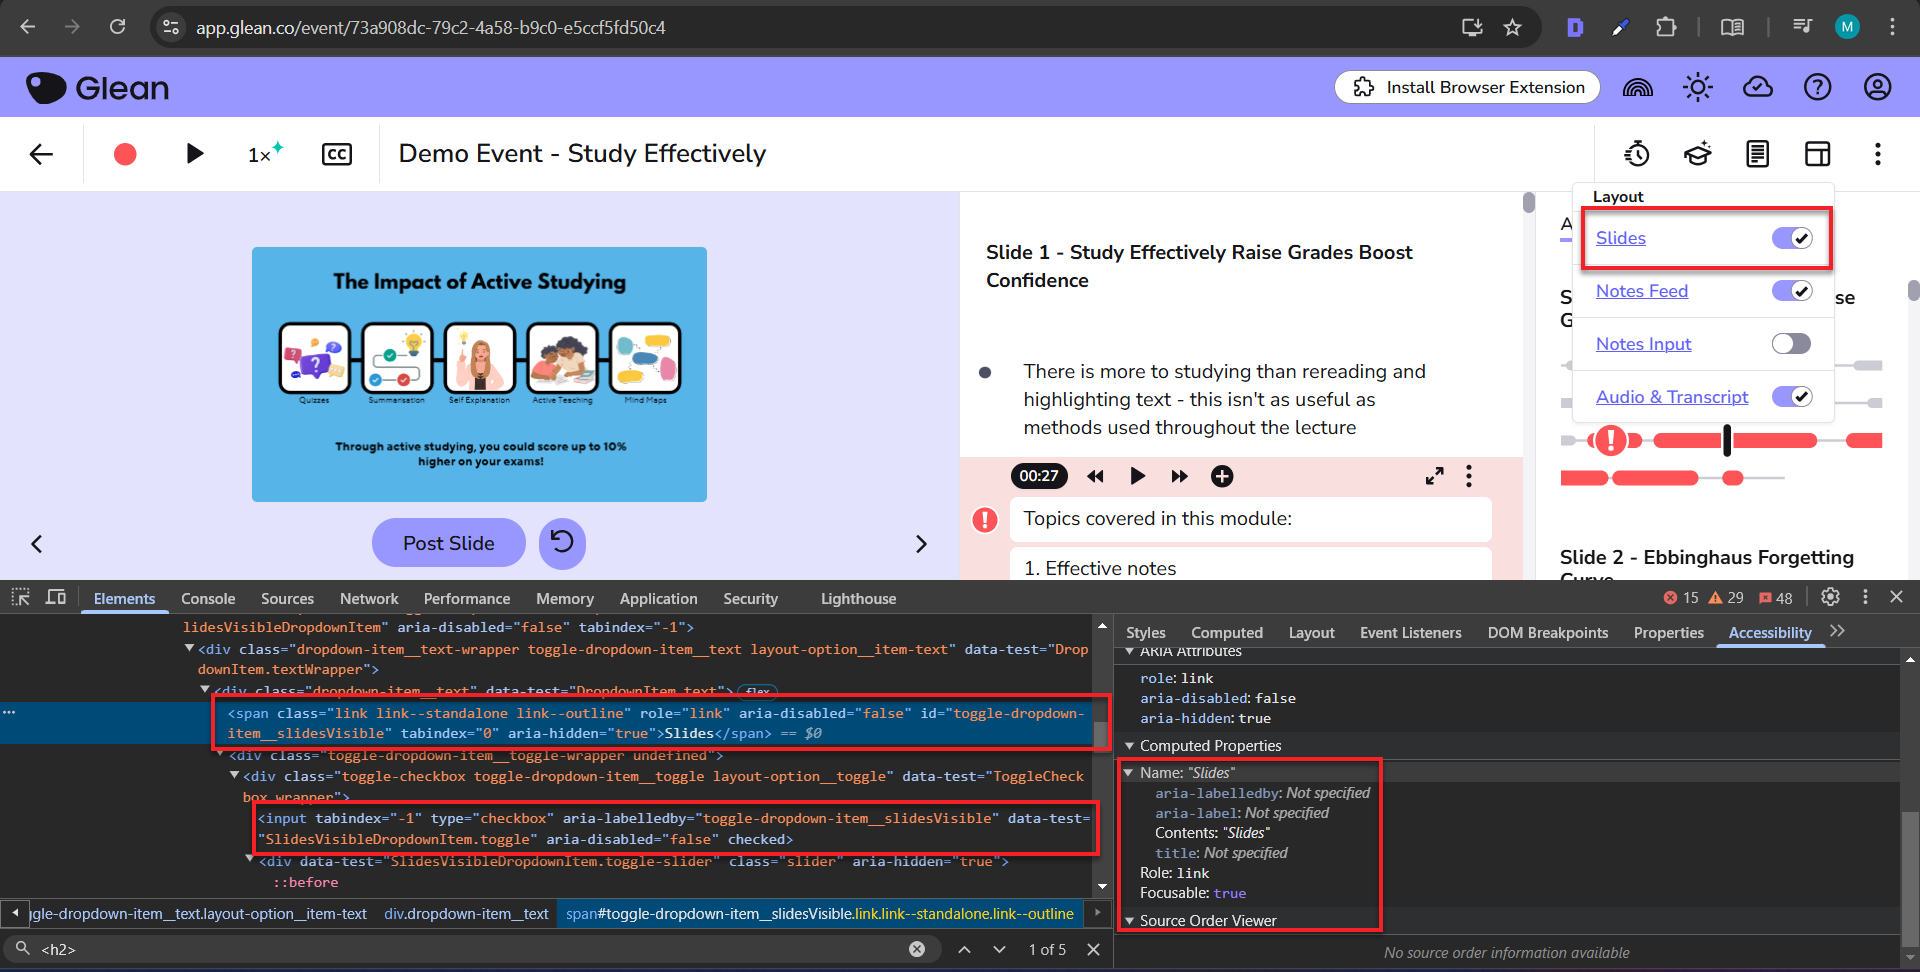Expand transcript with fullscreen arrows icon
This screenshot has width=1920, height=972.
1434,476
